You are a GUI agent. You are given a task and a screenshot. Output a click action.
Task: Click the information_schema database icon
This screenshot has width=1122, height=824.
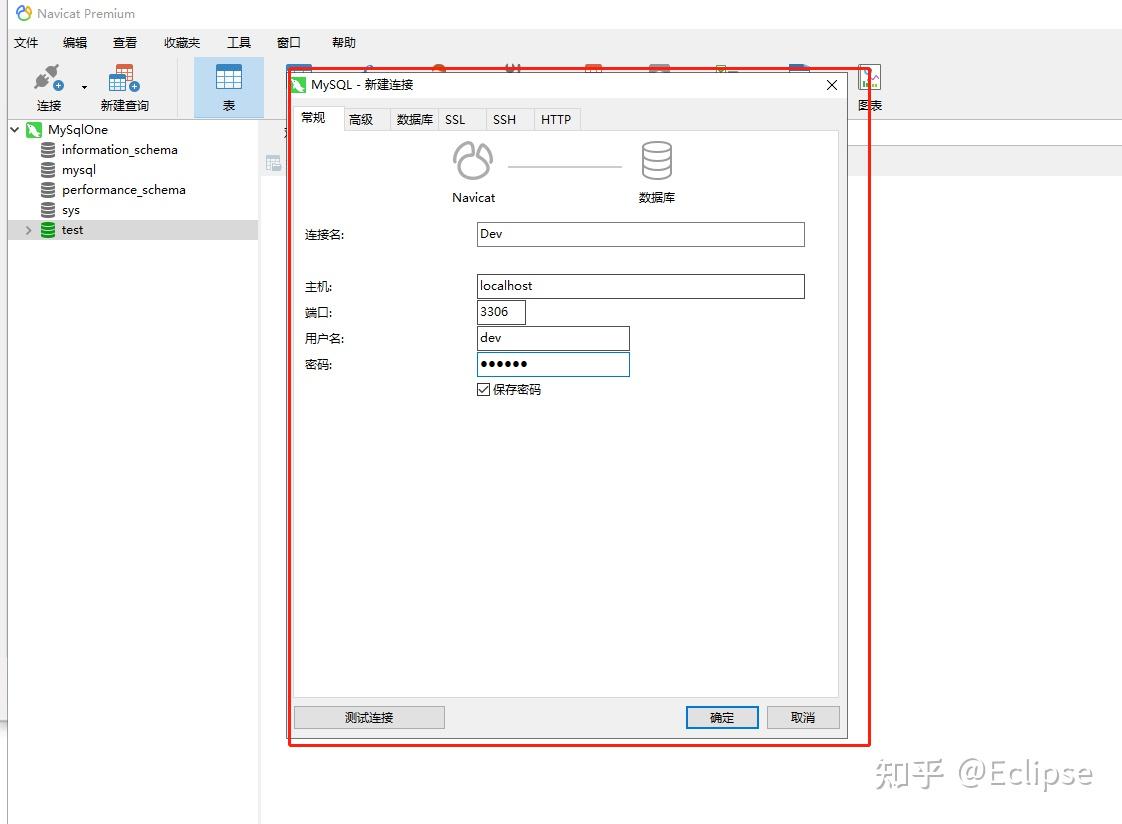[x=48, y=149]
